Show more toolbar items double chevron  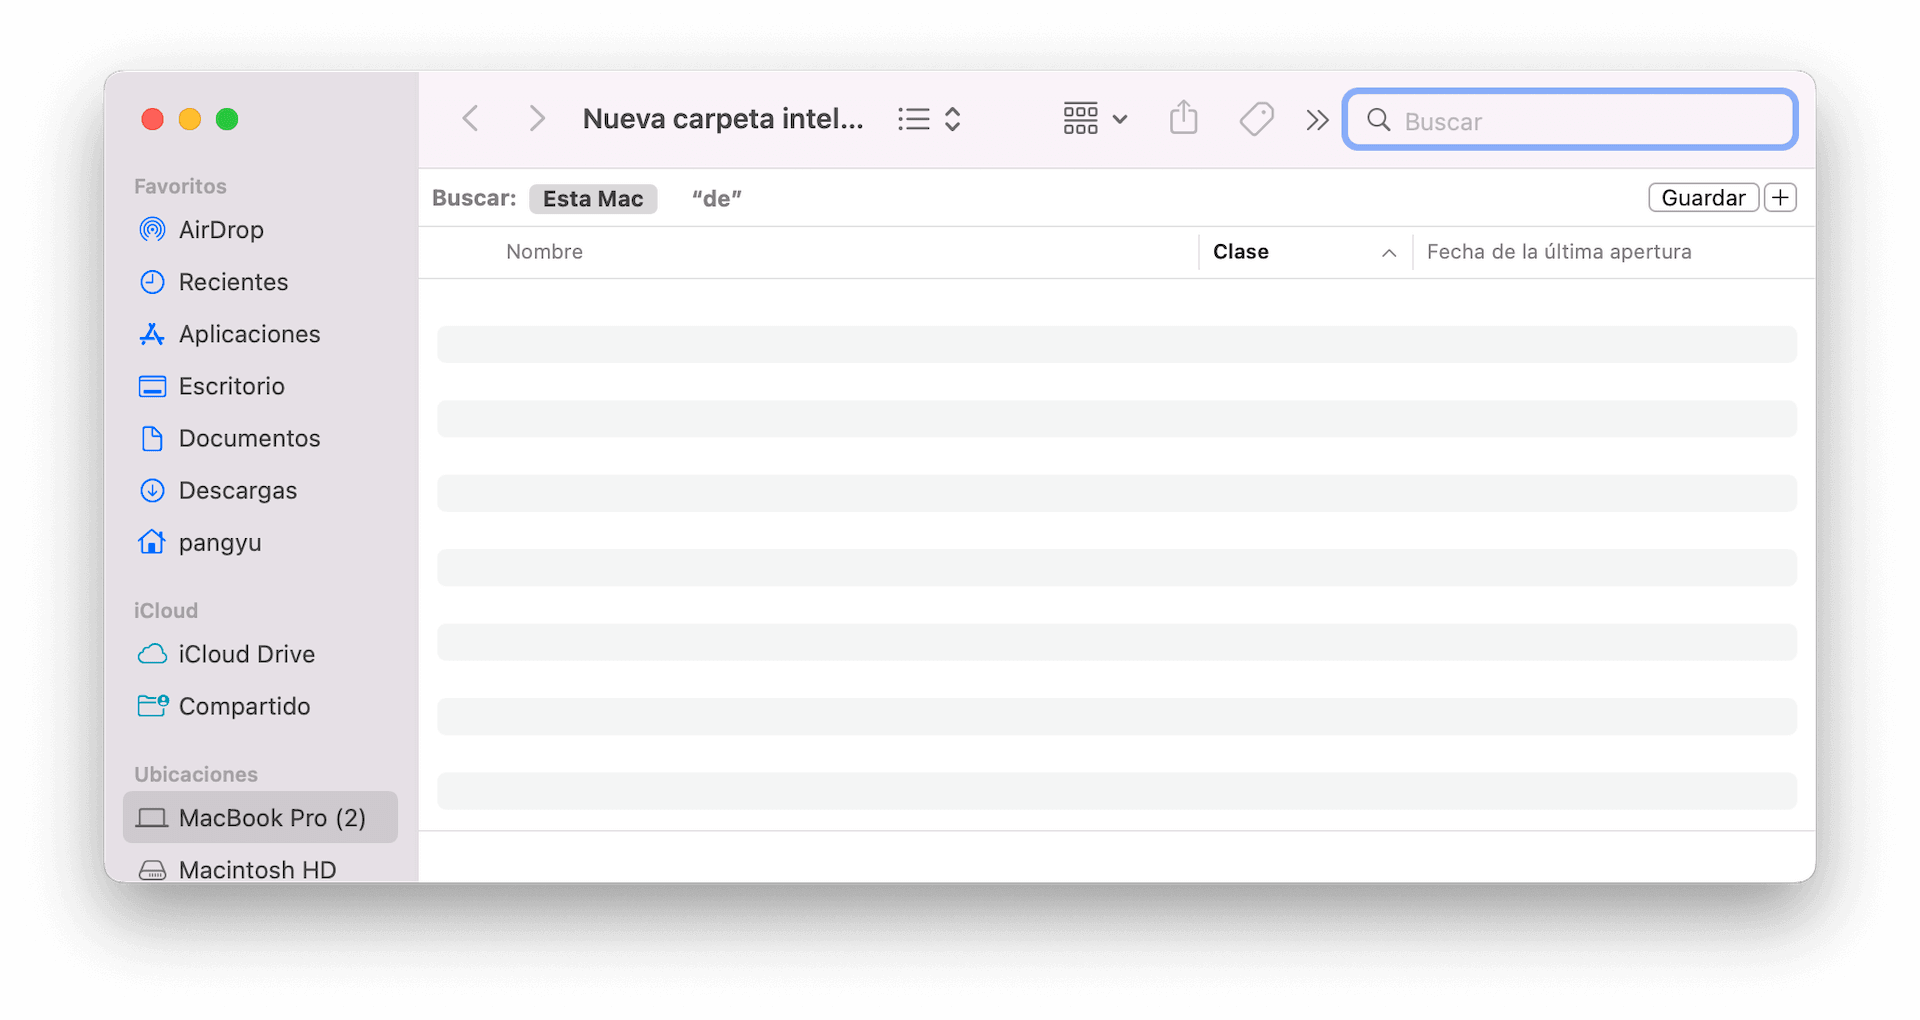click(x=1317, y=120)
